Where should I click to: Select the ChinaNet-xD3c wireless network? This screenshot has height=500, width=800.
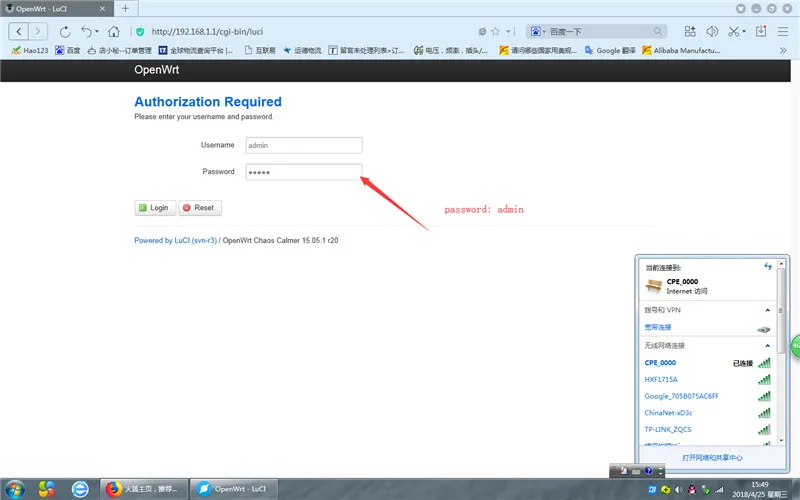point(707,413)
